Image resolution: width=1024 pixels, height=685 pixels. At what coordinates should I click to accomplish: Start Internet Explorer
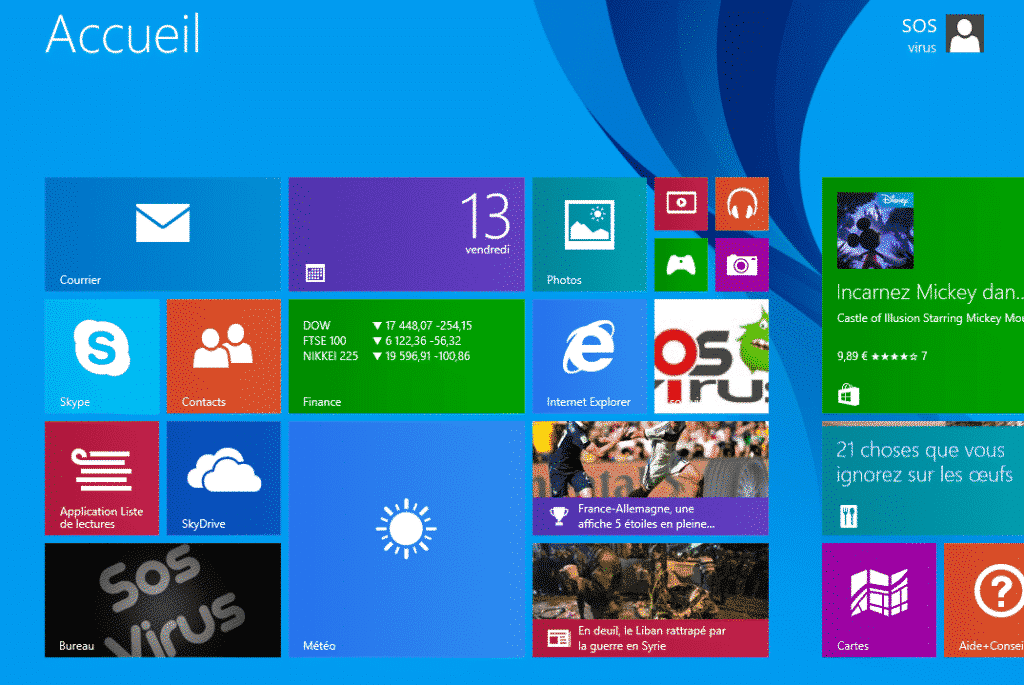[x=589, y=356]
